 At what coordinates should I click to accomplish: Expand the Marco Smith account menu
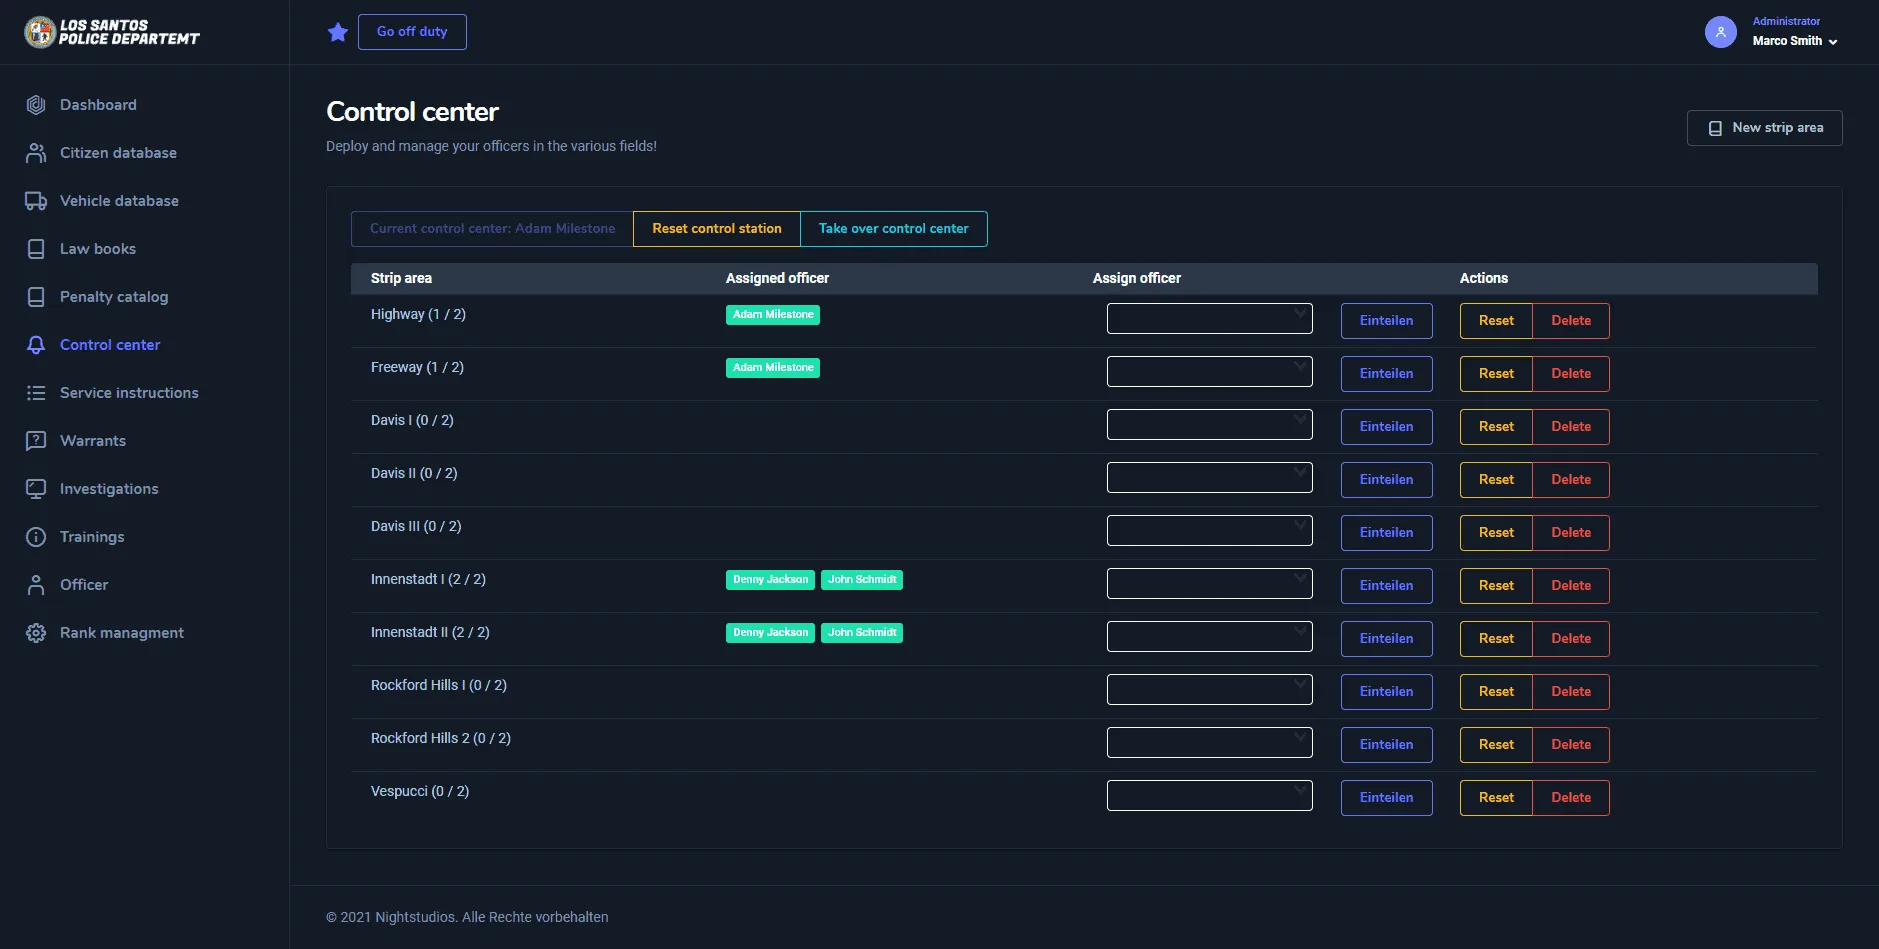pos(1795,41)
